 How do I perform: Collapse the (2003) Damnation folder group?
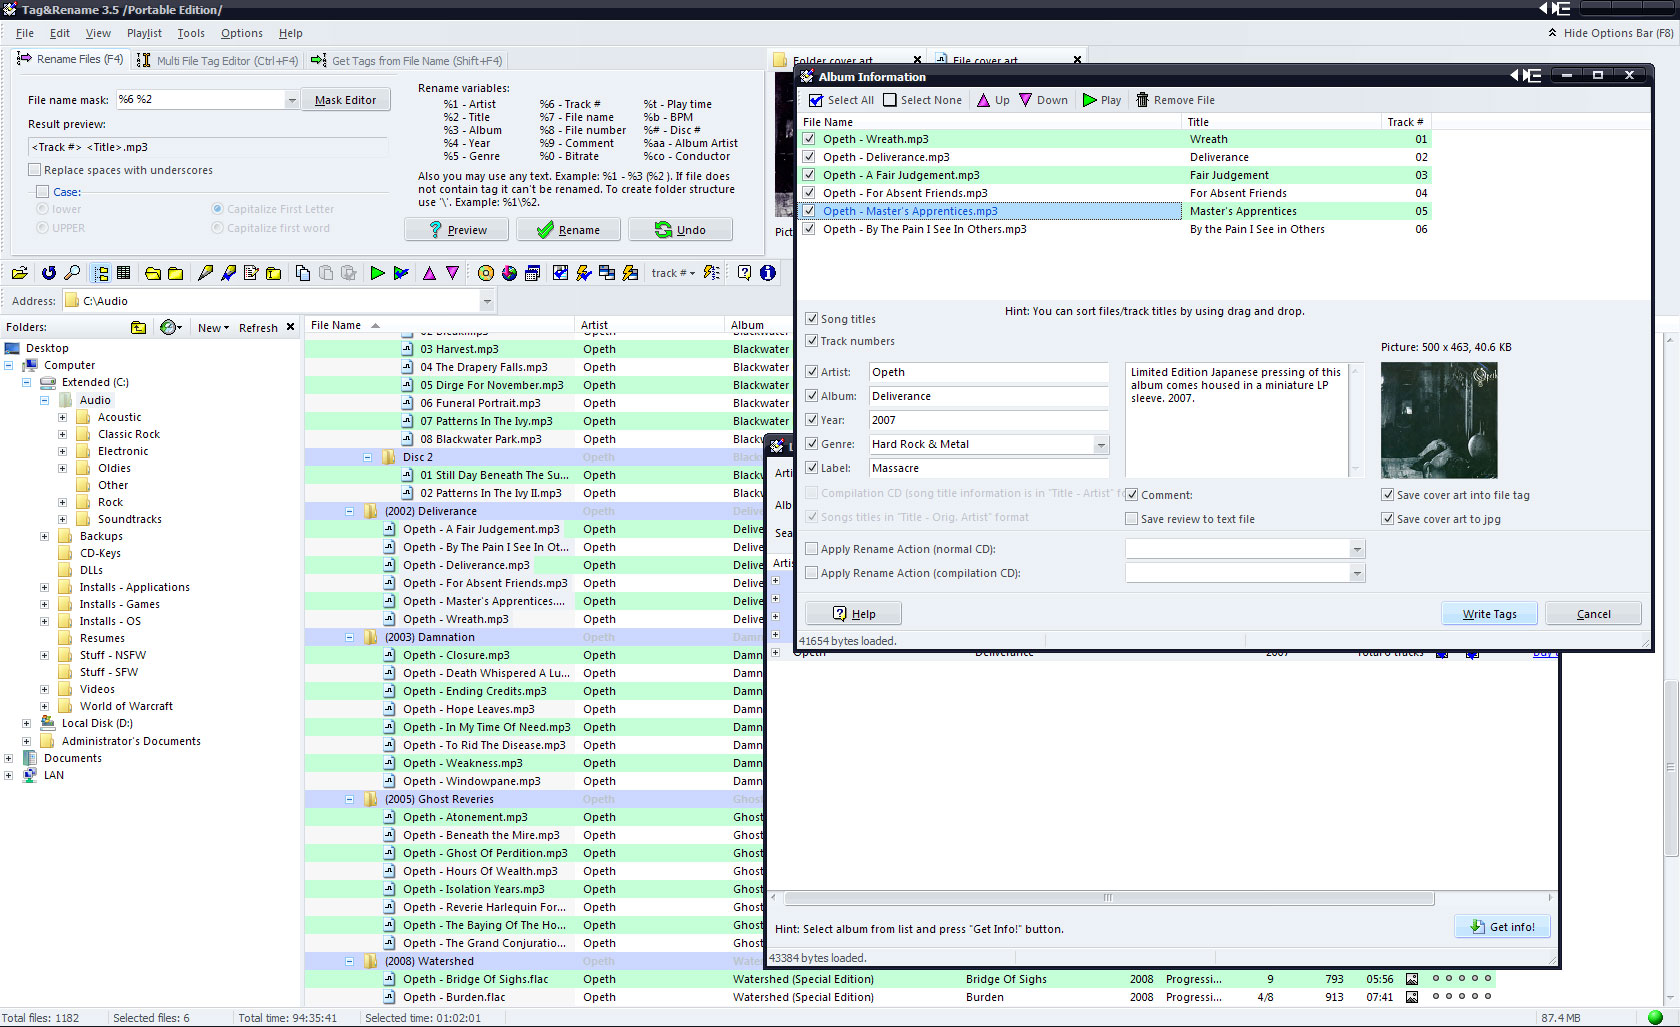coord(350,637)
